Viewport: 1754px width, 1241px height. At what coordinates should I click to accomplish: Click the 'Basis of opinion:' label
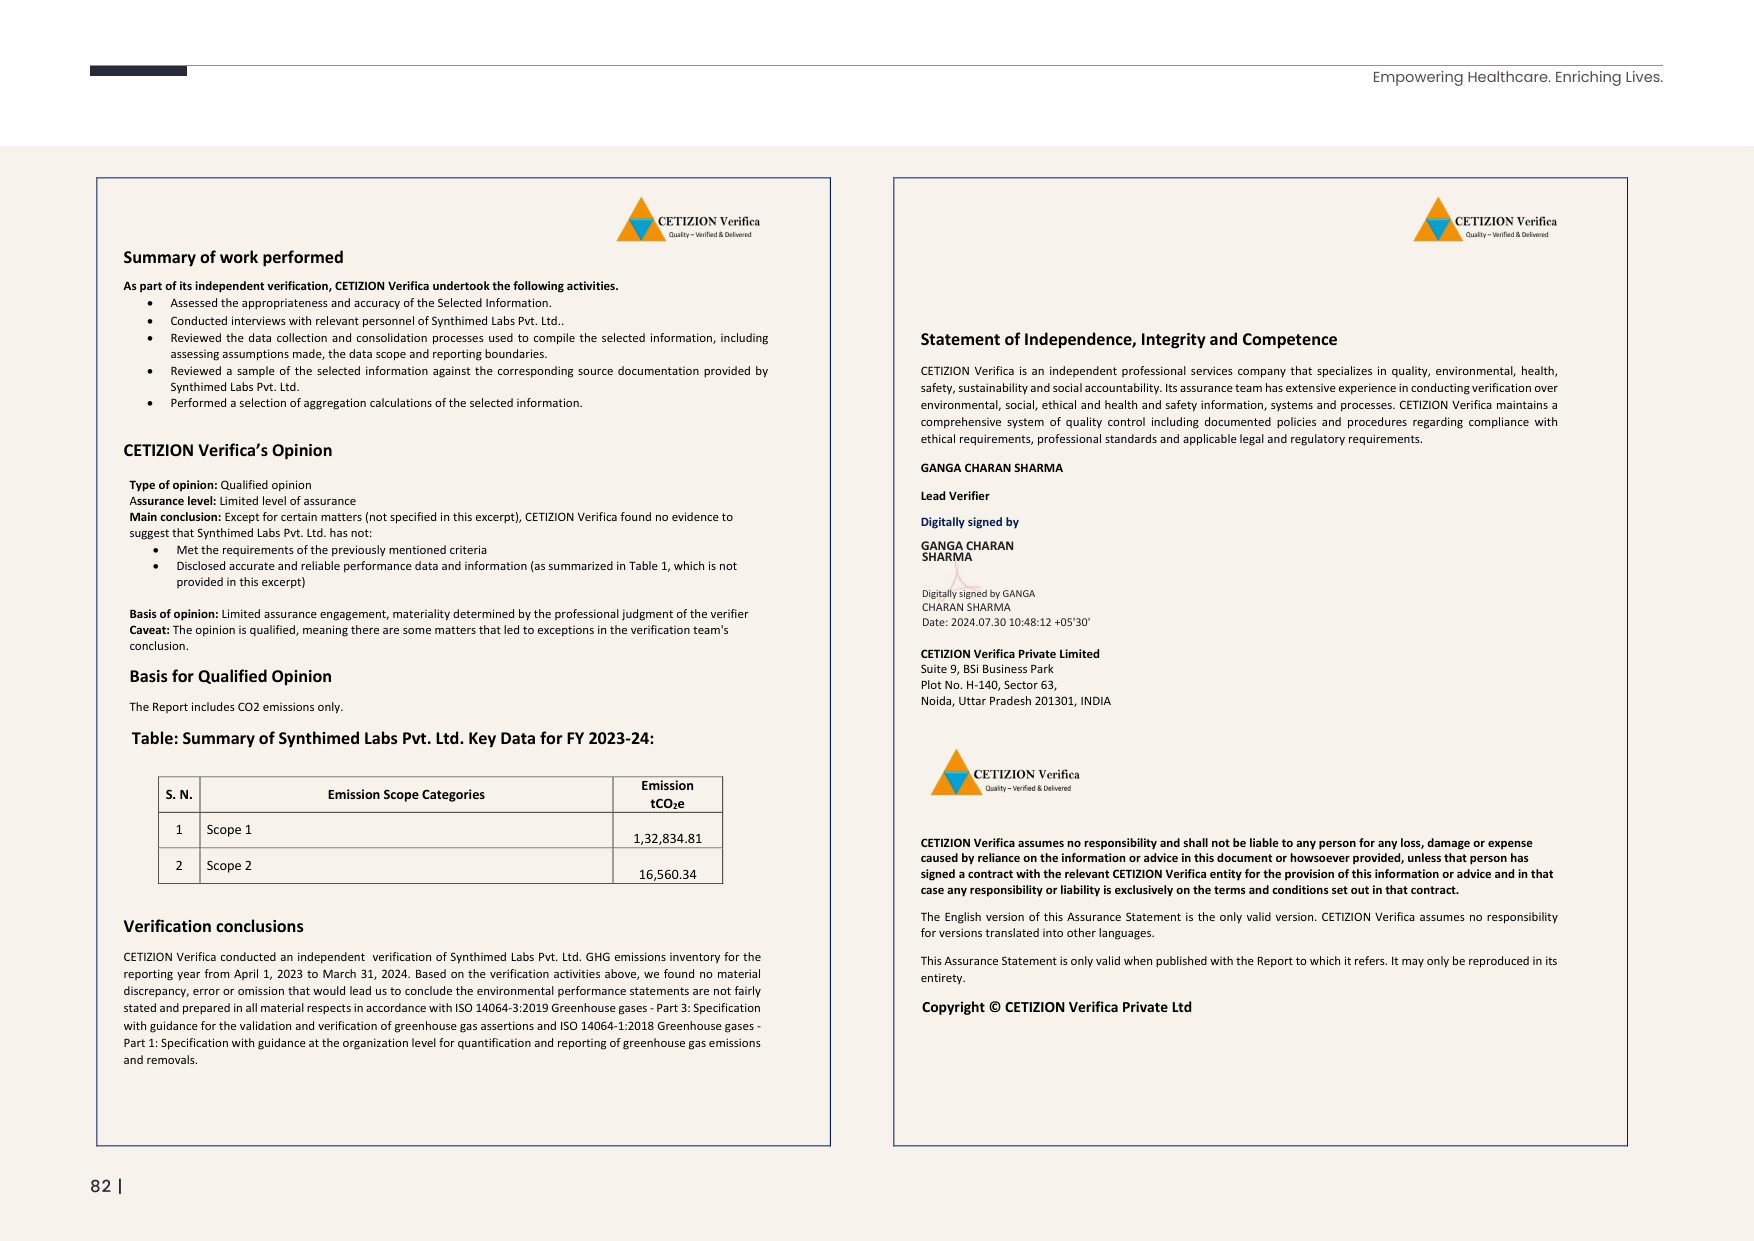point(173,614)
